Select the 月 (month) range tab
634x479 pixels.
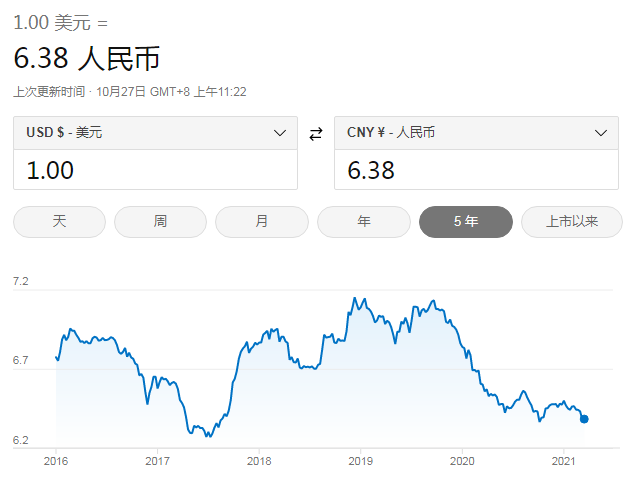262,222
